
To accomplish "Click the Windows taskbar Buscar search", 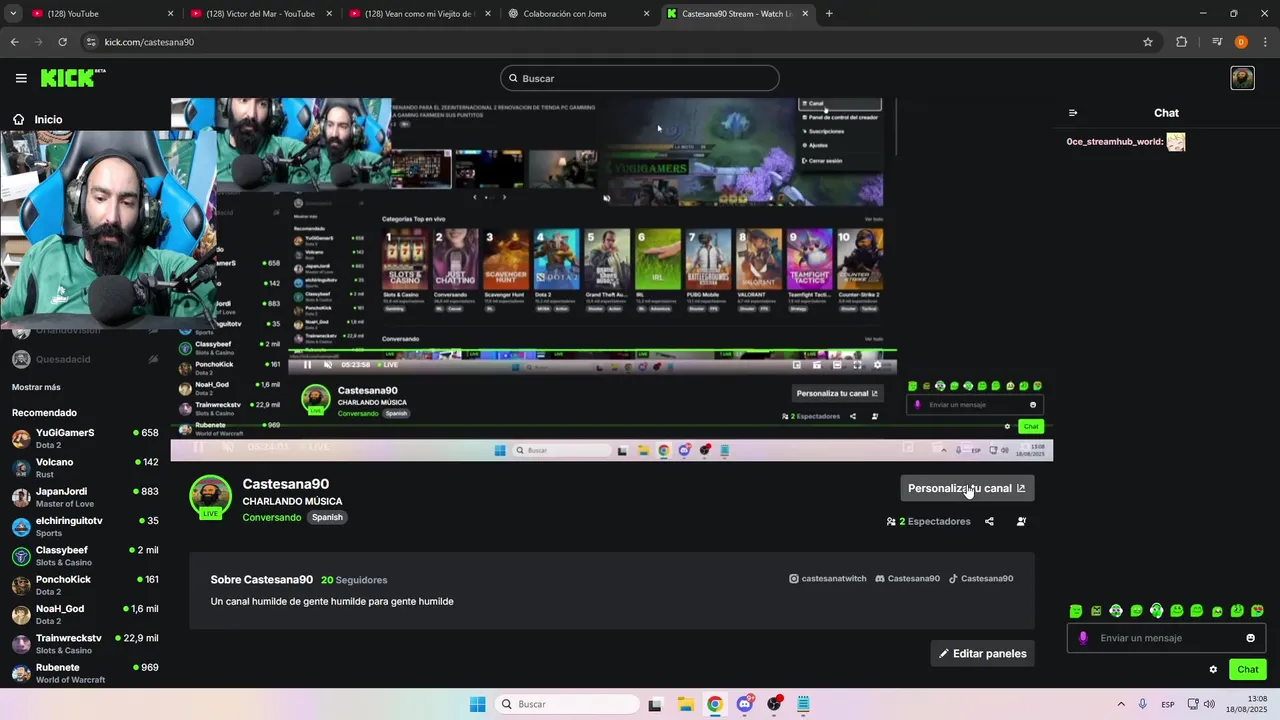I will [x=567, y=704].
